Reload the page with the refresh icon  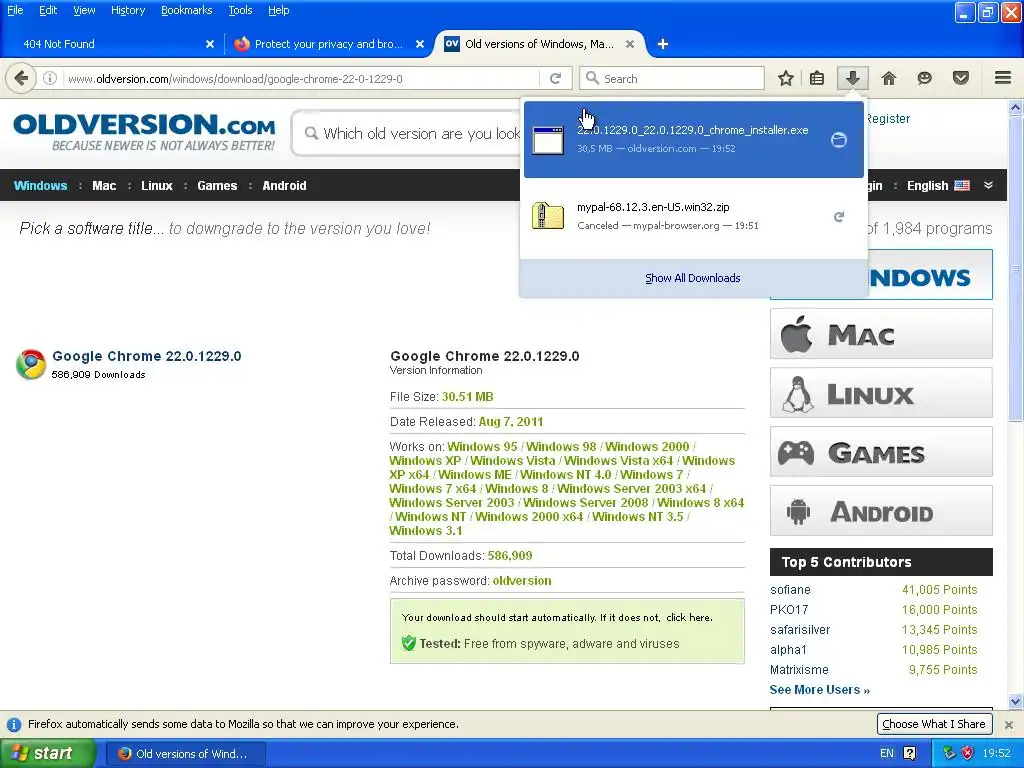coord(556,78)
